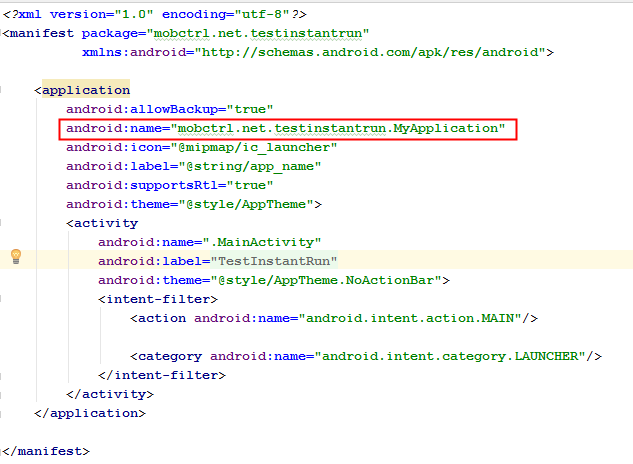Collapse the manifest element fold marker

point(1,33)
